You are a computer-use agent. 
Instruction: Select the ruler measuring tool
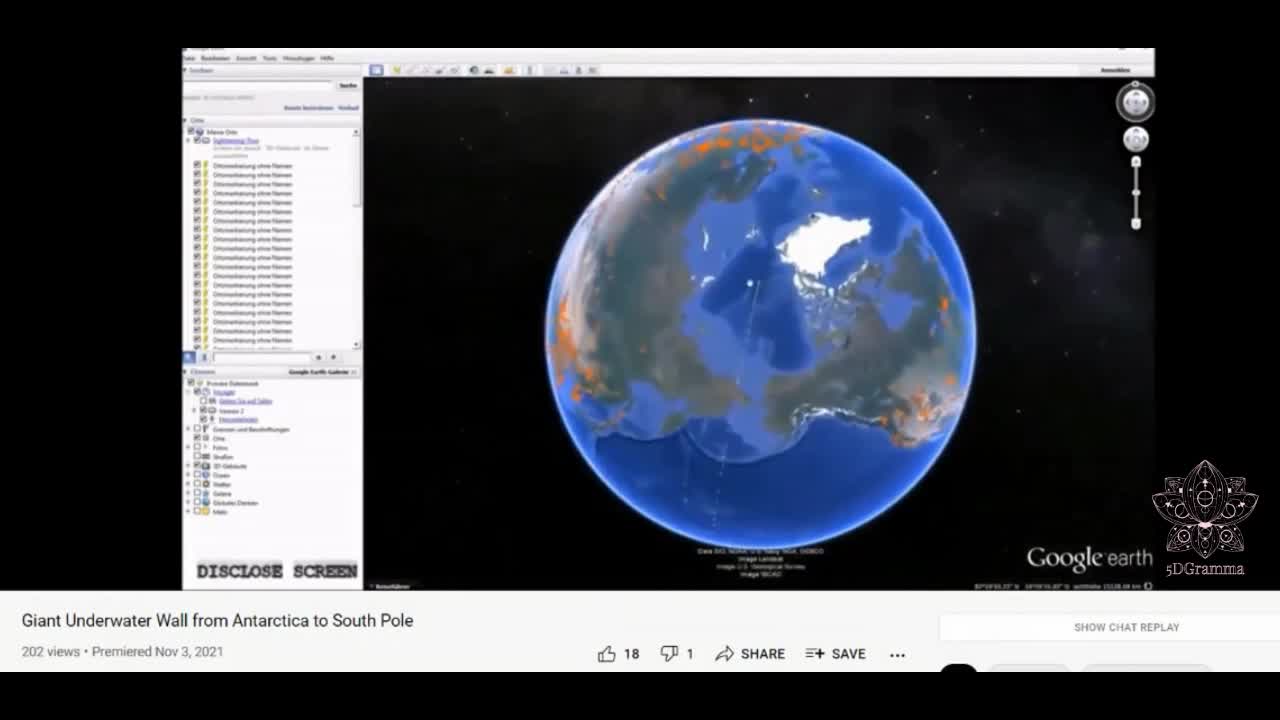click(x=530, y=70)
